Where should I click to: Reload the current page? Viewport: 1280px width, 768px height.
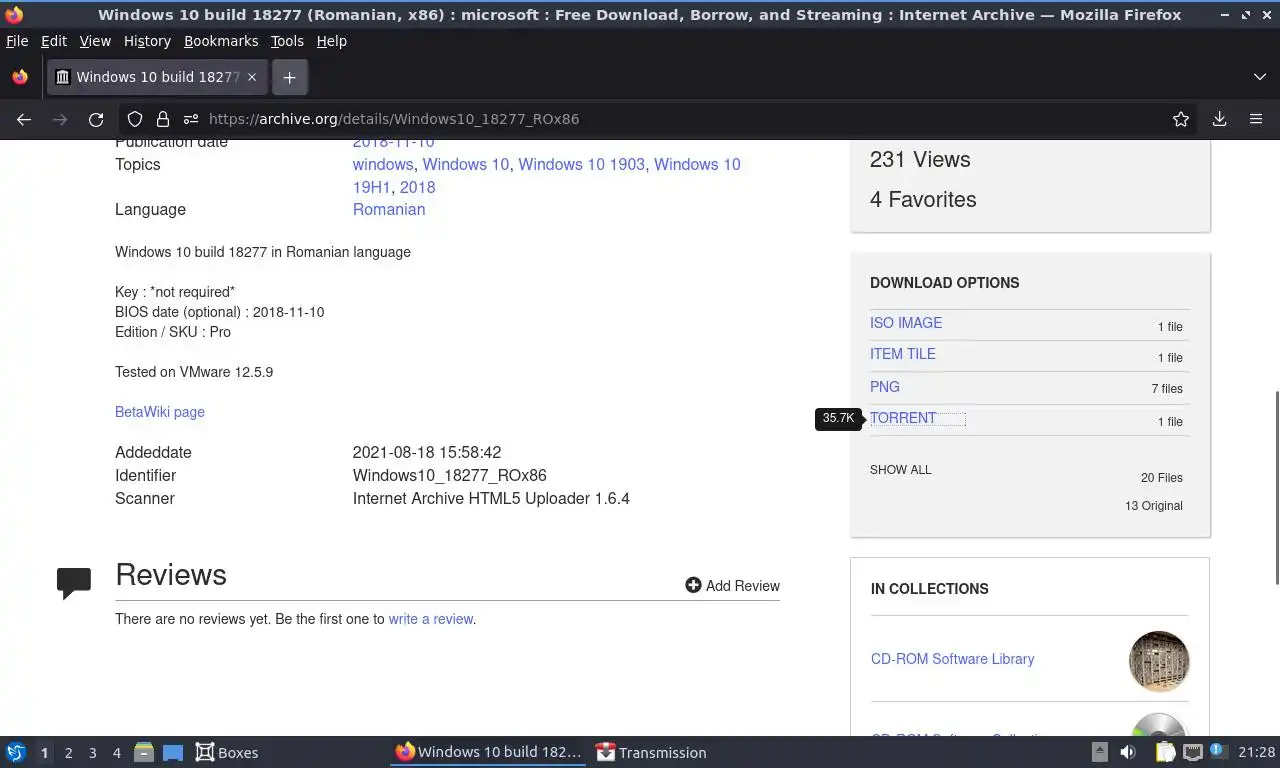(x=96, y=119)
